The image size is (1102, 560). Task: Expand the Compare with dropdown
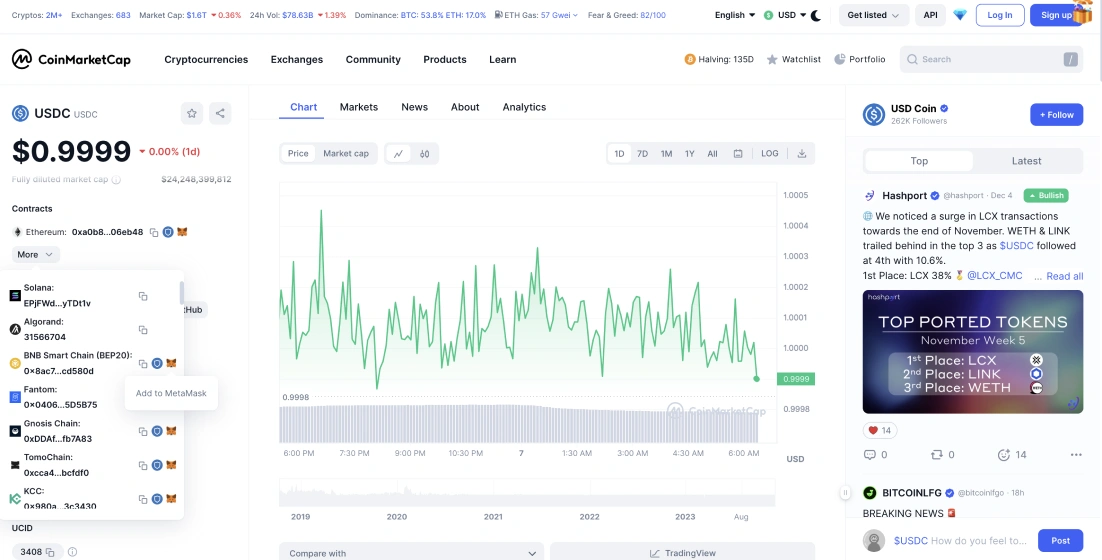pyautogui.click(x=411, y=553)
